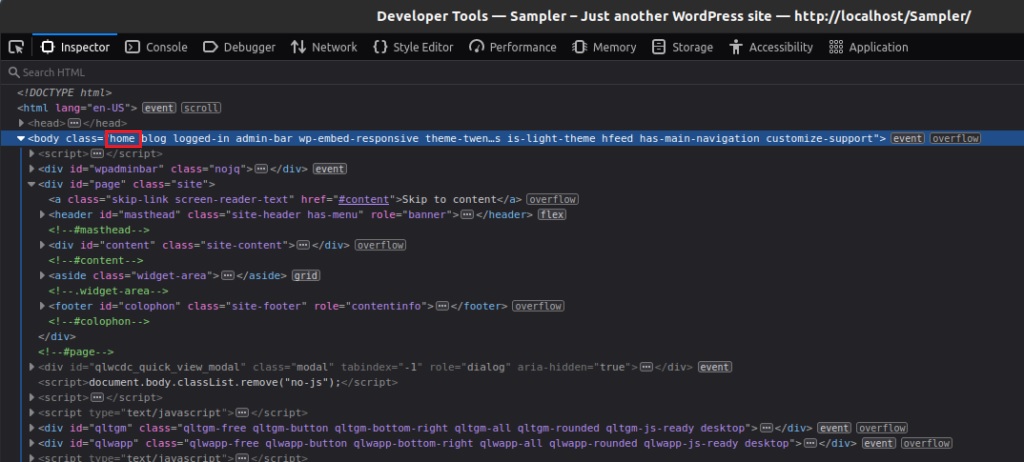
Task: Click the event badge on qlwapp row
Action: pos(879,443)
